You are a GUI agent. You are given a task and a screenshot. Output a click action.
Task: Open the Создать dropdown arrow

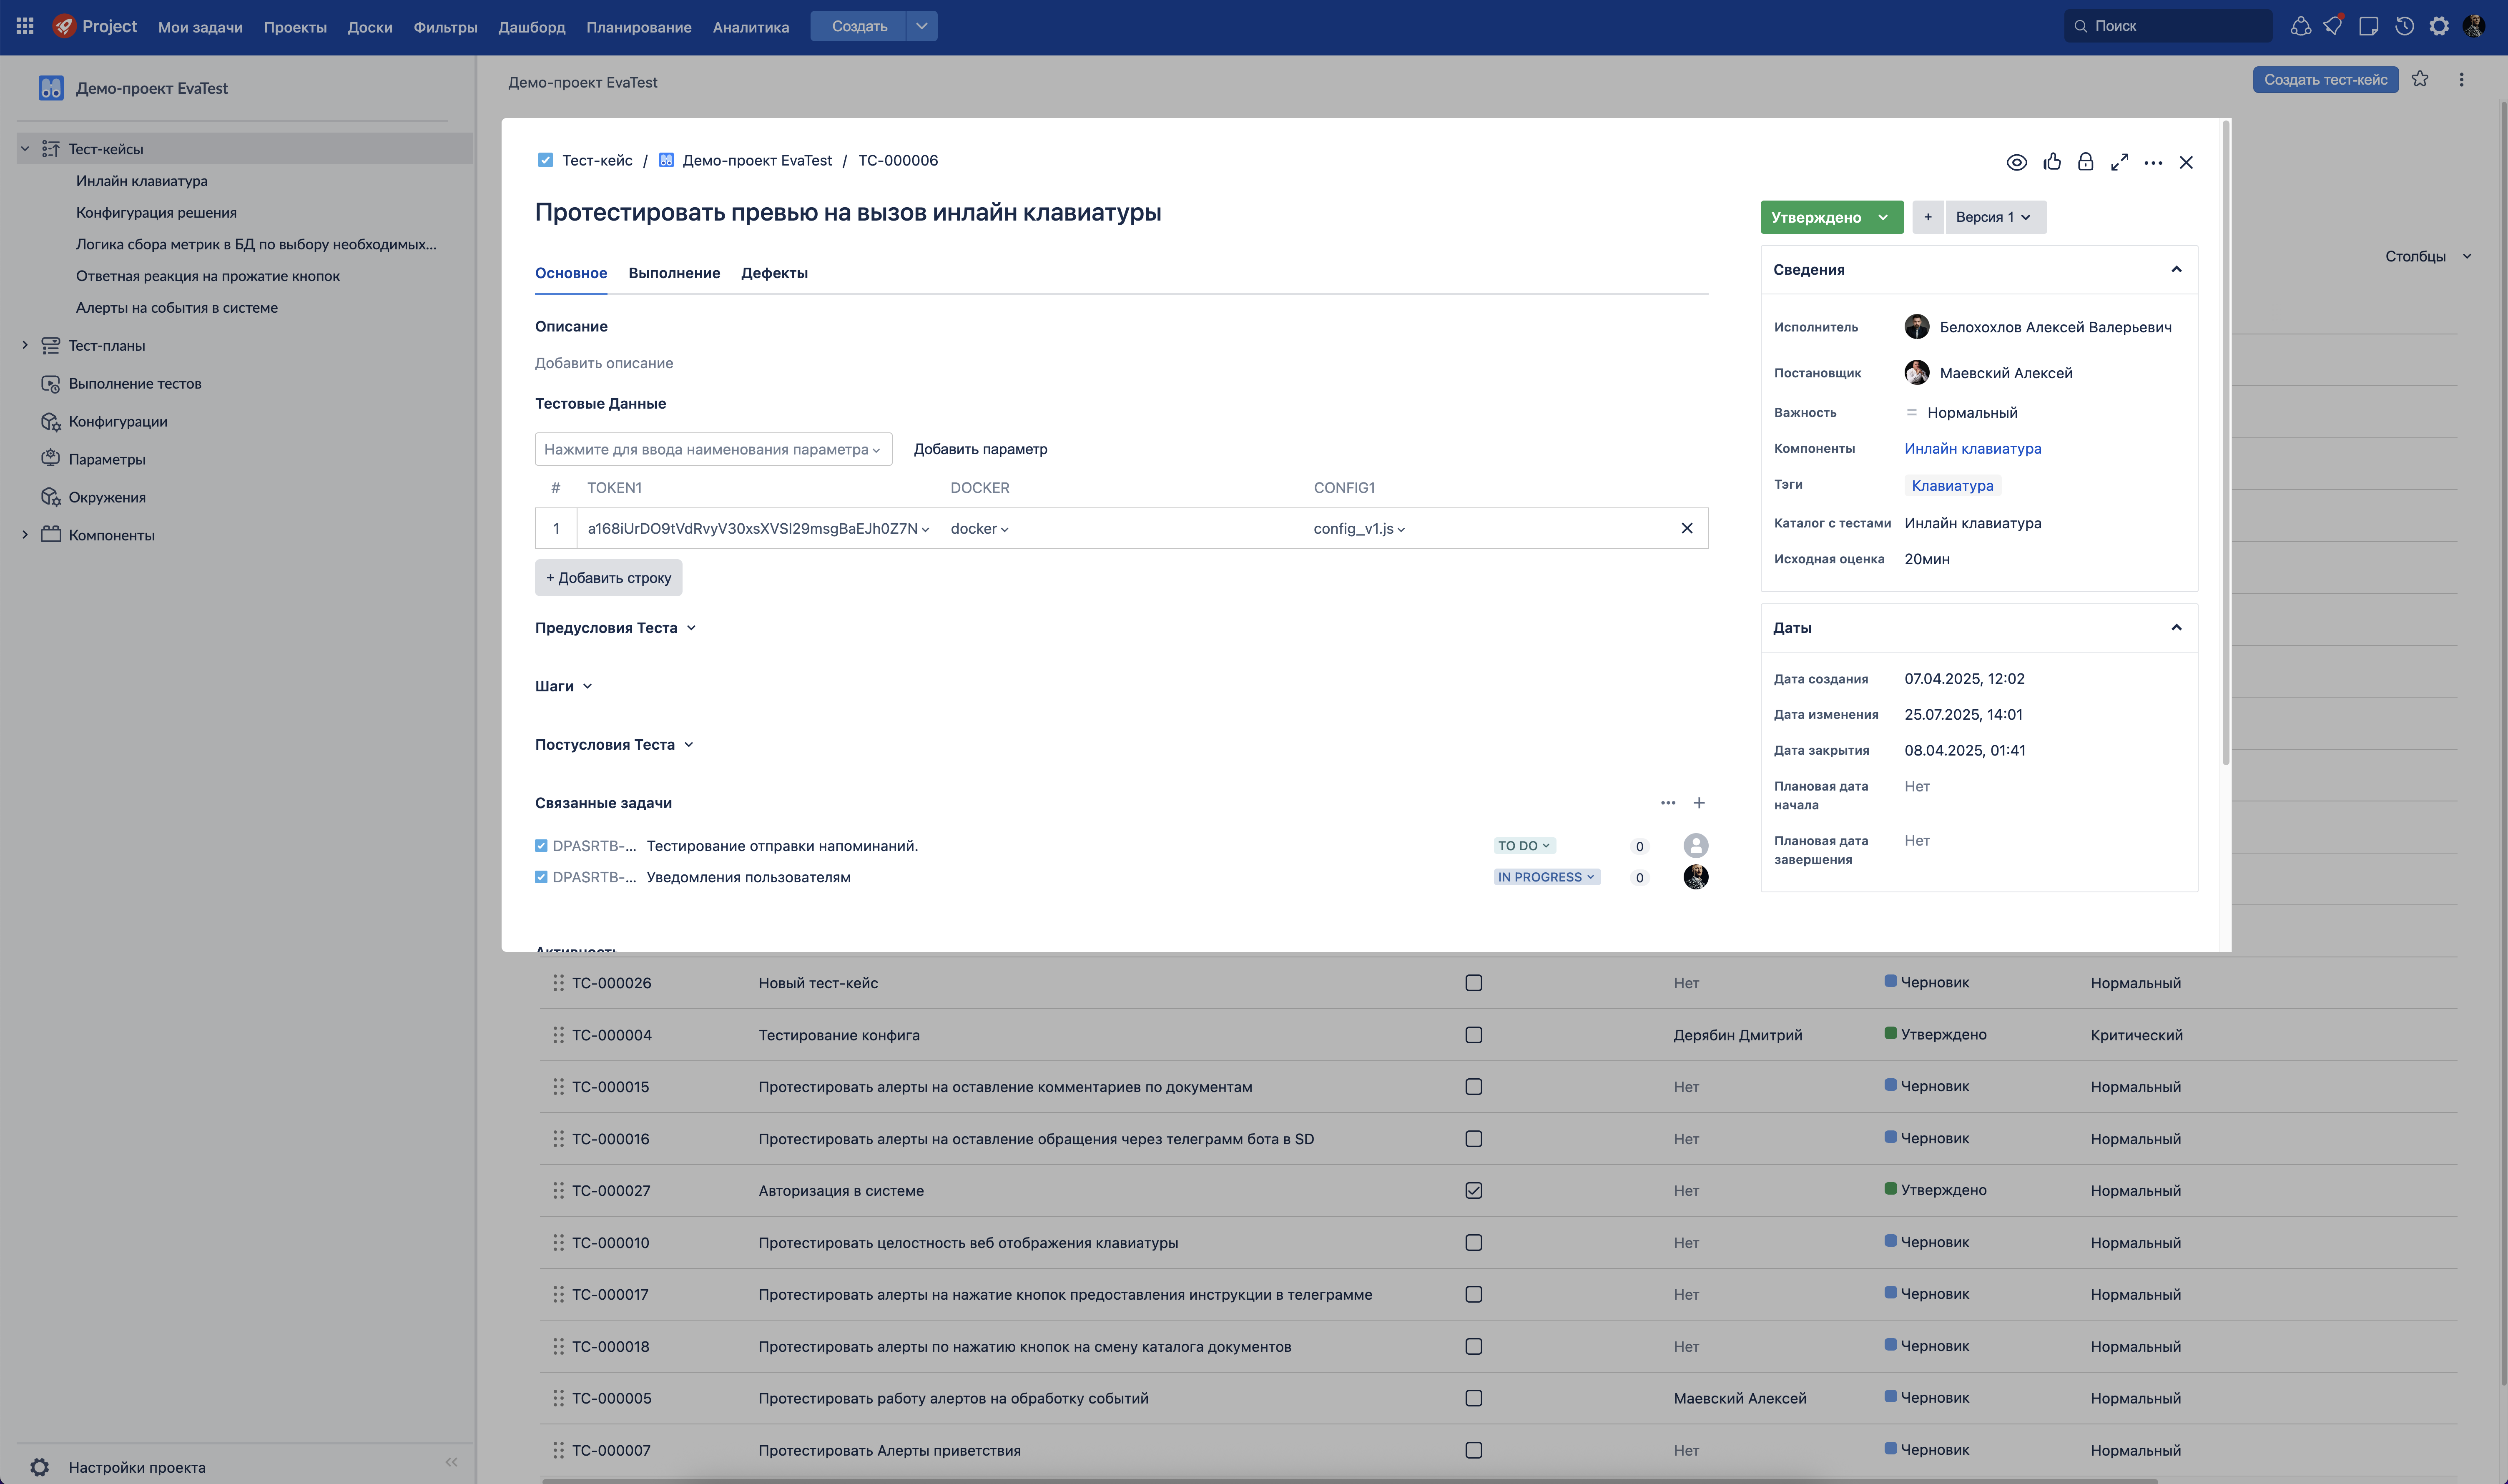922,26
